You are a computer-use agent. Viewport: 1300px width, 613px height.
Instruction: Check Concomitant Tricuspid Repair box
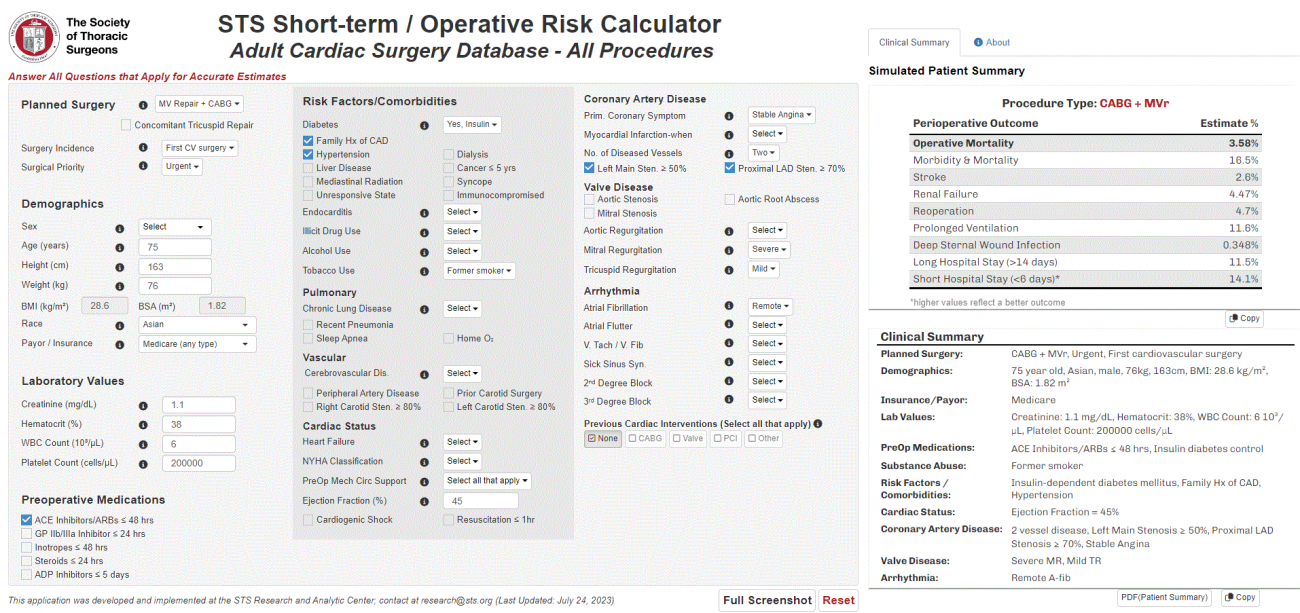126,125
